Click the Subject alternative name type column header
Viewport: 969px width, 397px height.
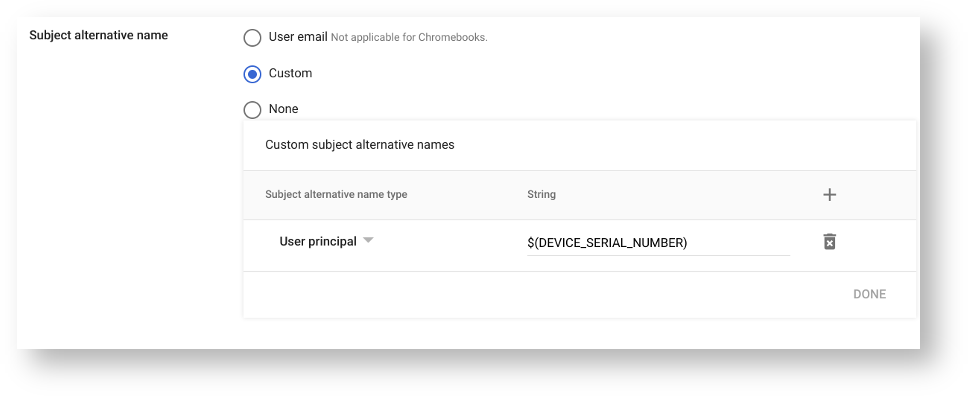336,194
